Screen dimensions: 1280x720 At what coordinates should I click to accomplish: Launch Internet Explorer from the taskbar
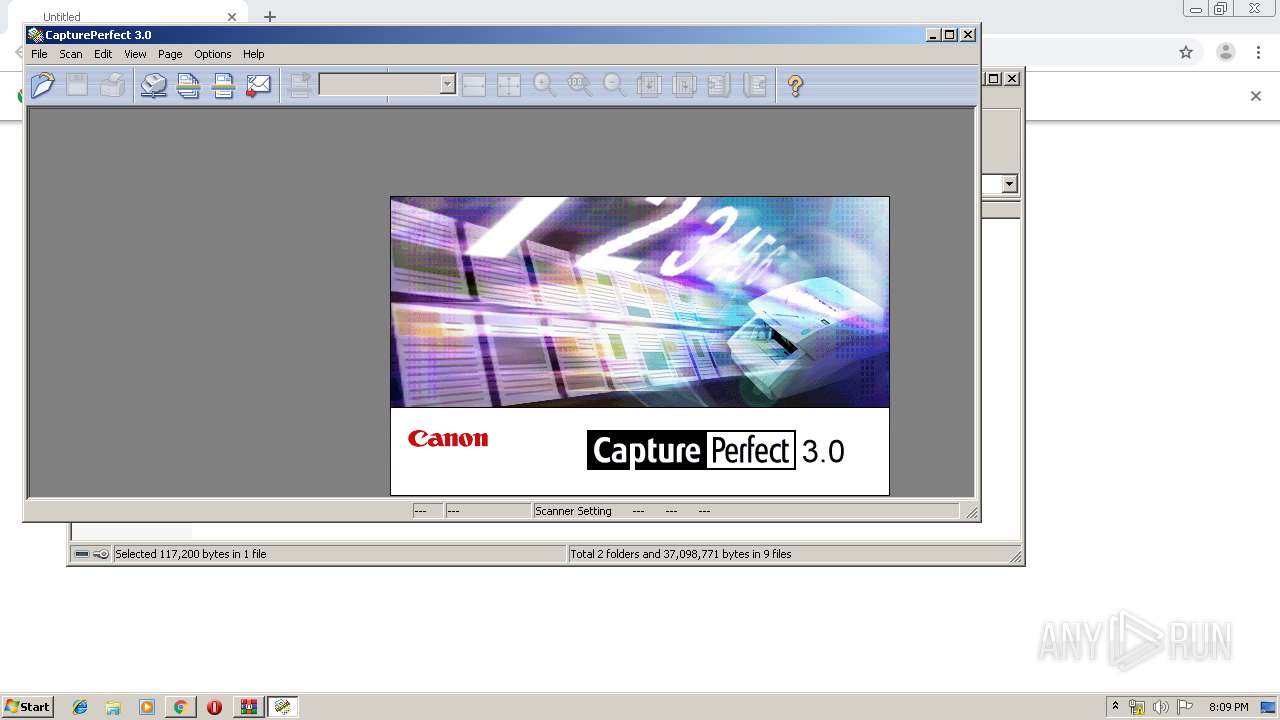click(80, 707)
